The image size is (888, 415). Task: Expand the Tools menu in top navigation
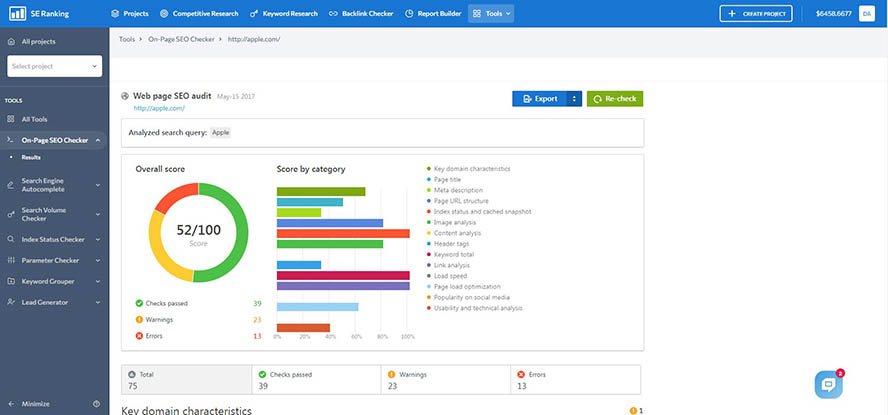tap(491, 14)
